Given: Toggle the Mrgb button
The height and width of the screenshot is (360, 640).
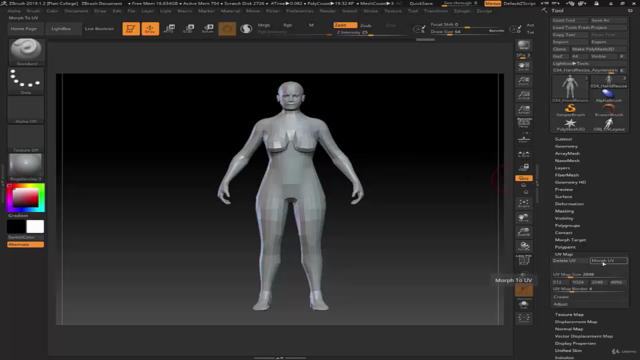Looking at the screenshot, I should 264,25.
